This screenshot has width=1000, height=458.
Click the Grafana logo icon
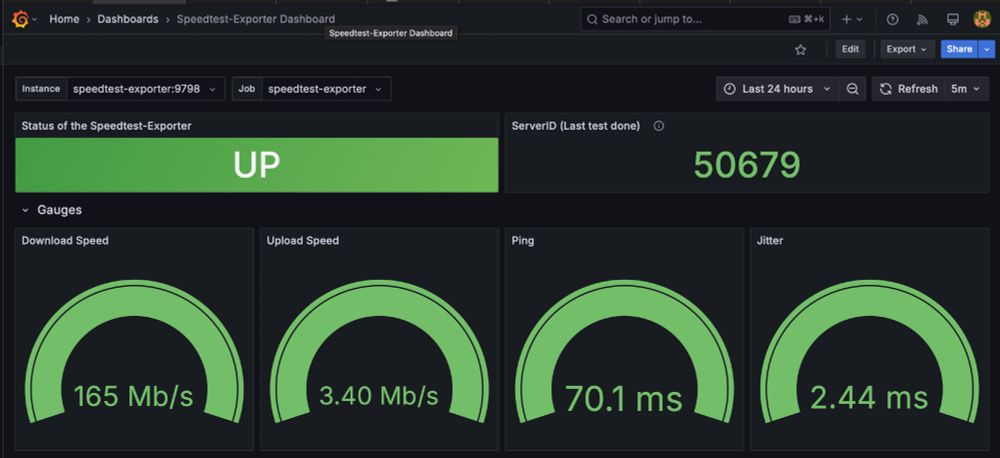[x=20, y=19]
